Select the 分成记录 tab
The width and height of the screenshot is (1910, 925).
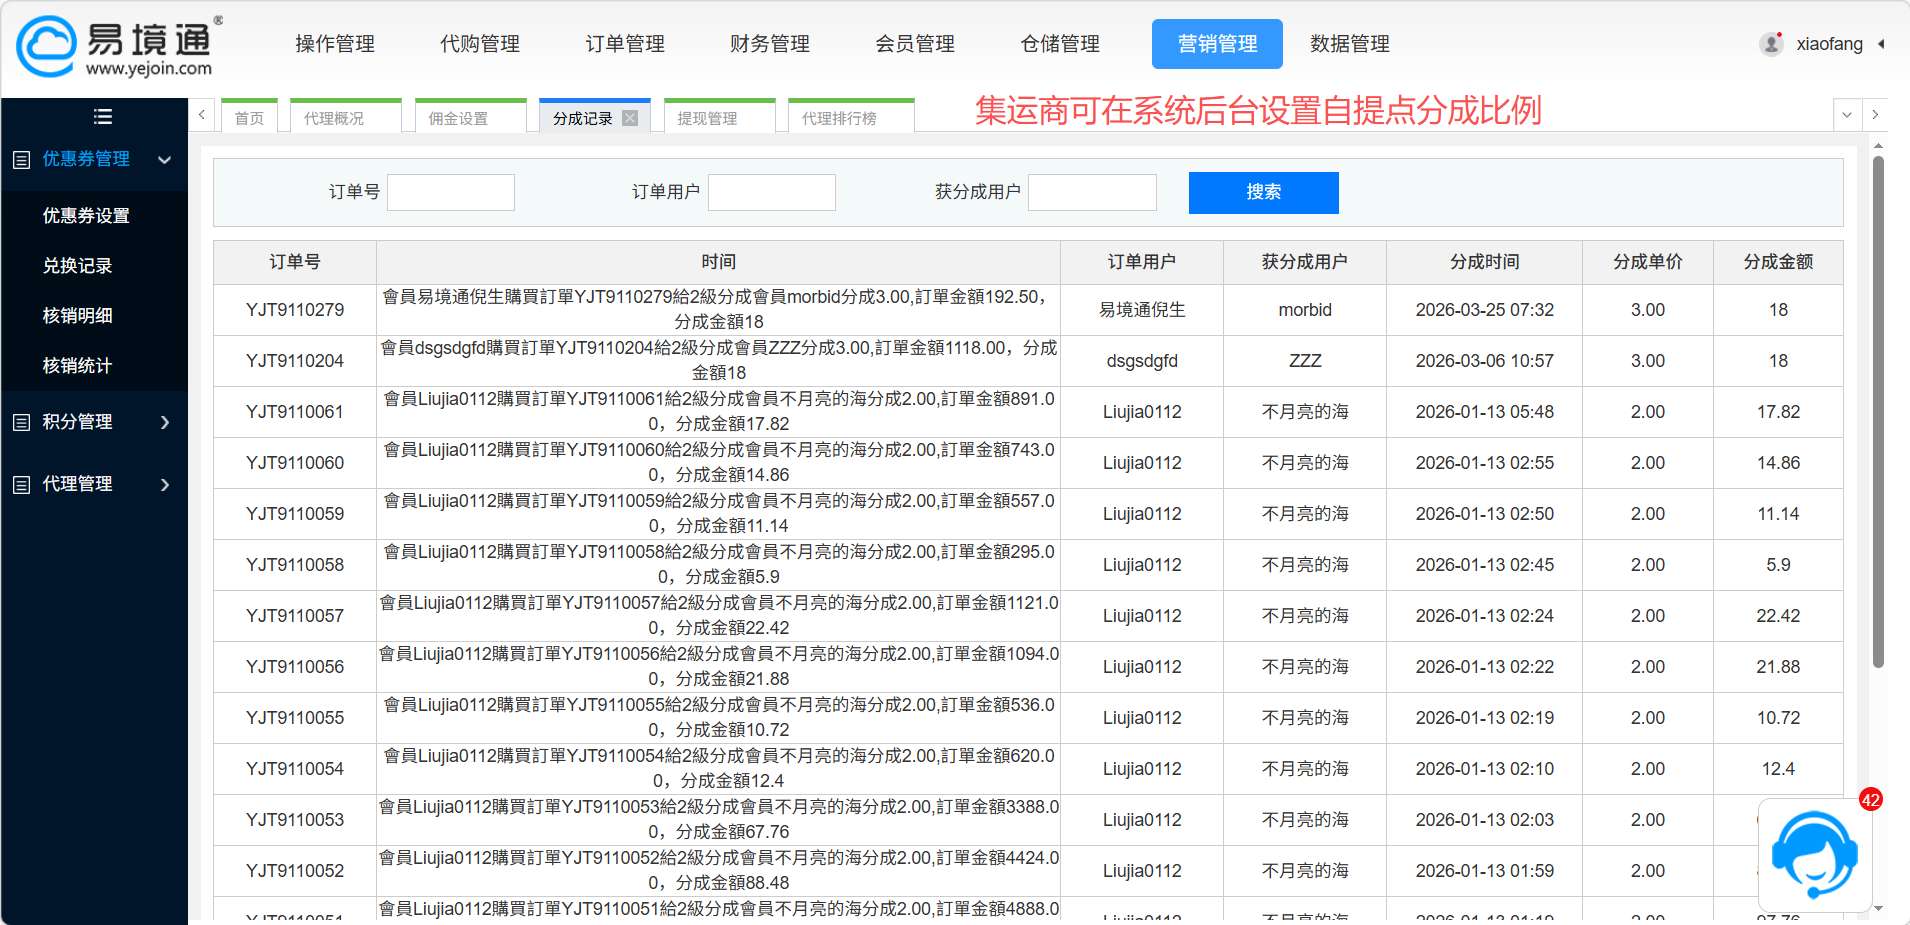583,118
